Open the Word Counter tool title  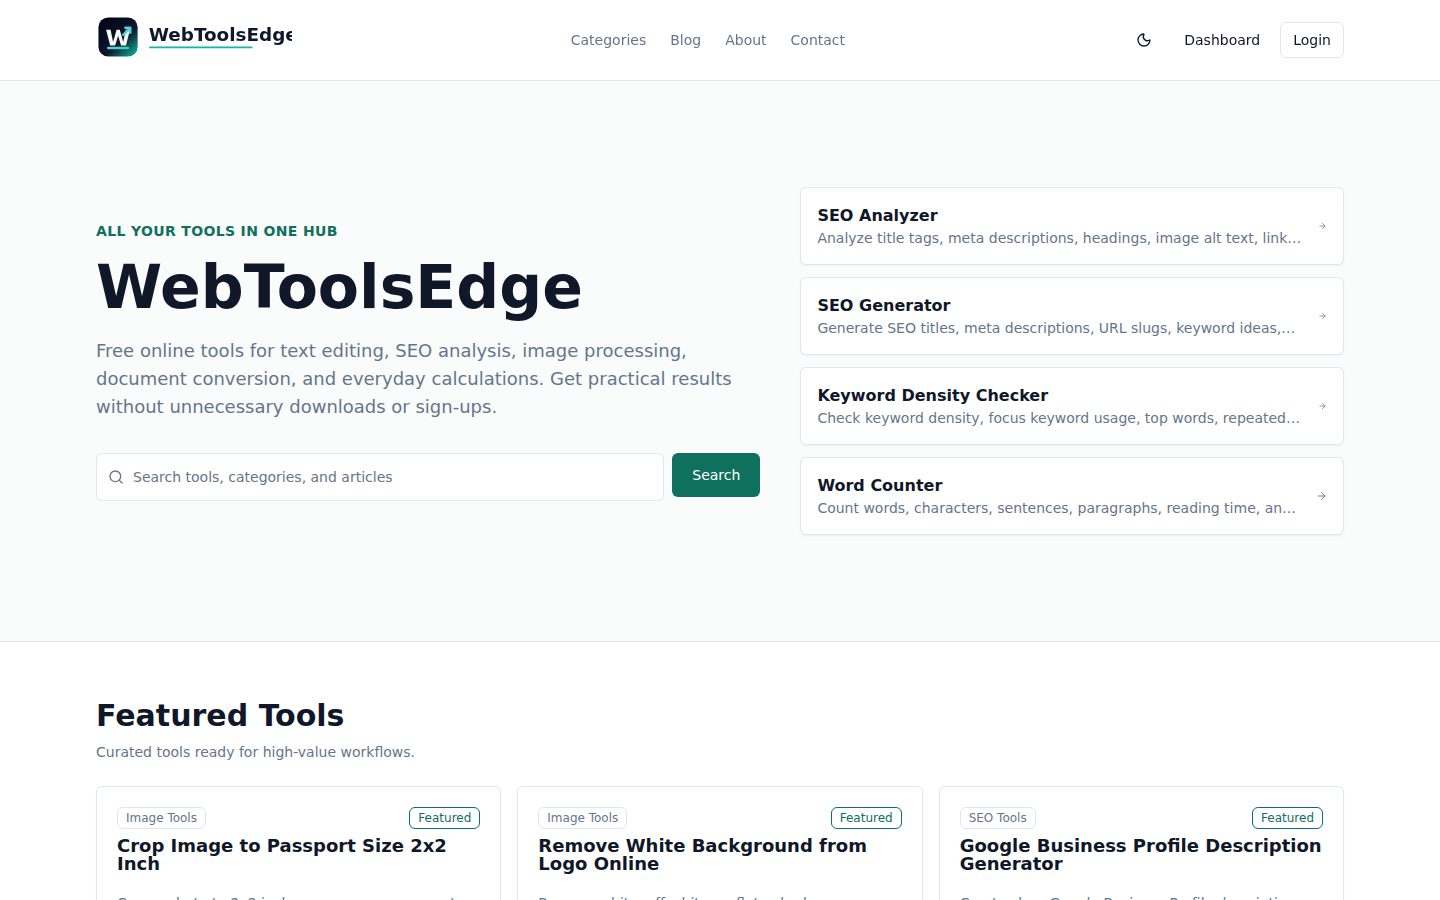(x=880, y=485)
